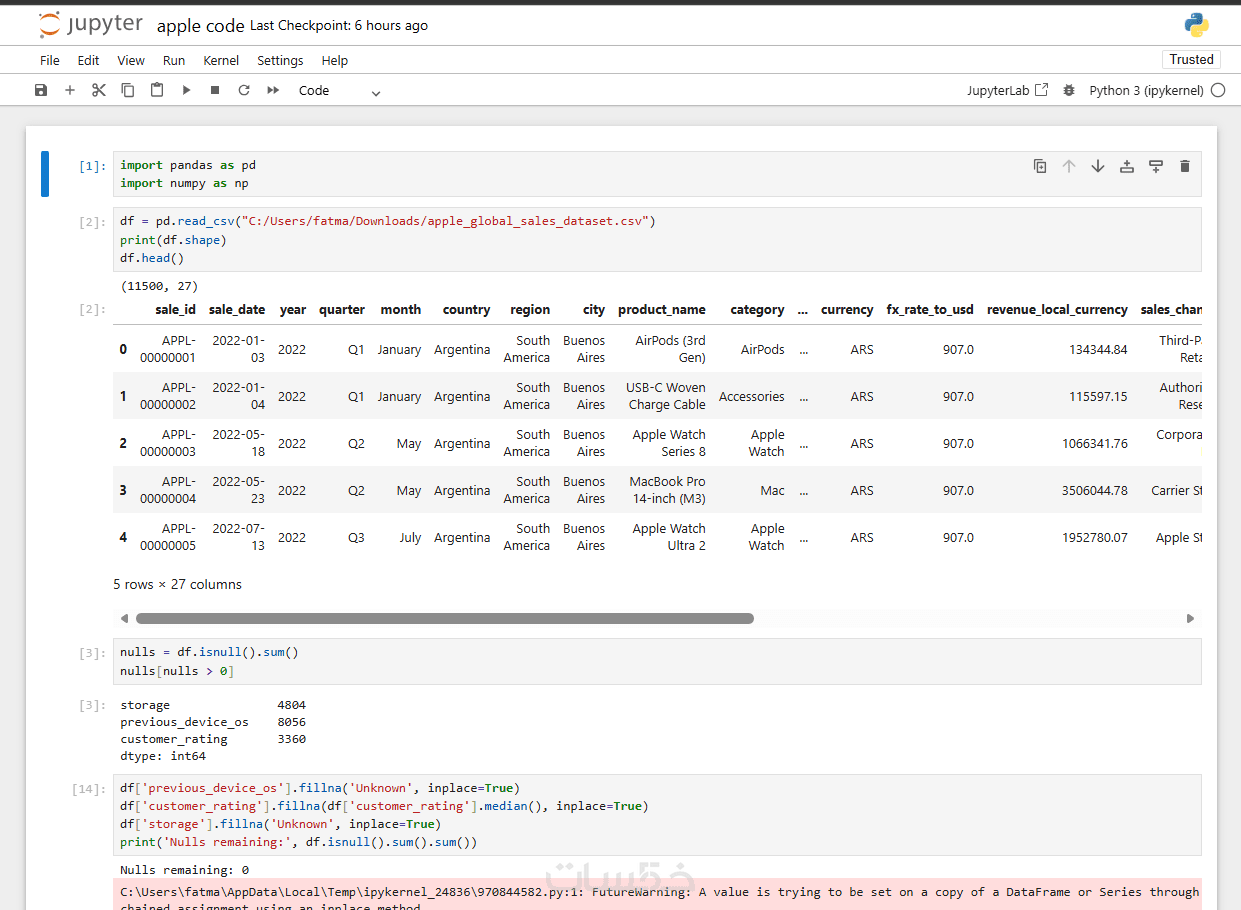
Task: Click the dataframe horizontal scrollbar thumb
Action: 444,619
